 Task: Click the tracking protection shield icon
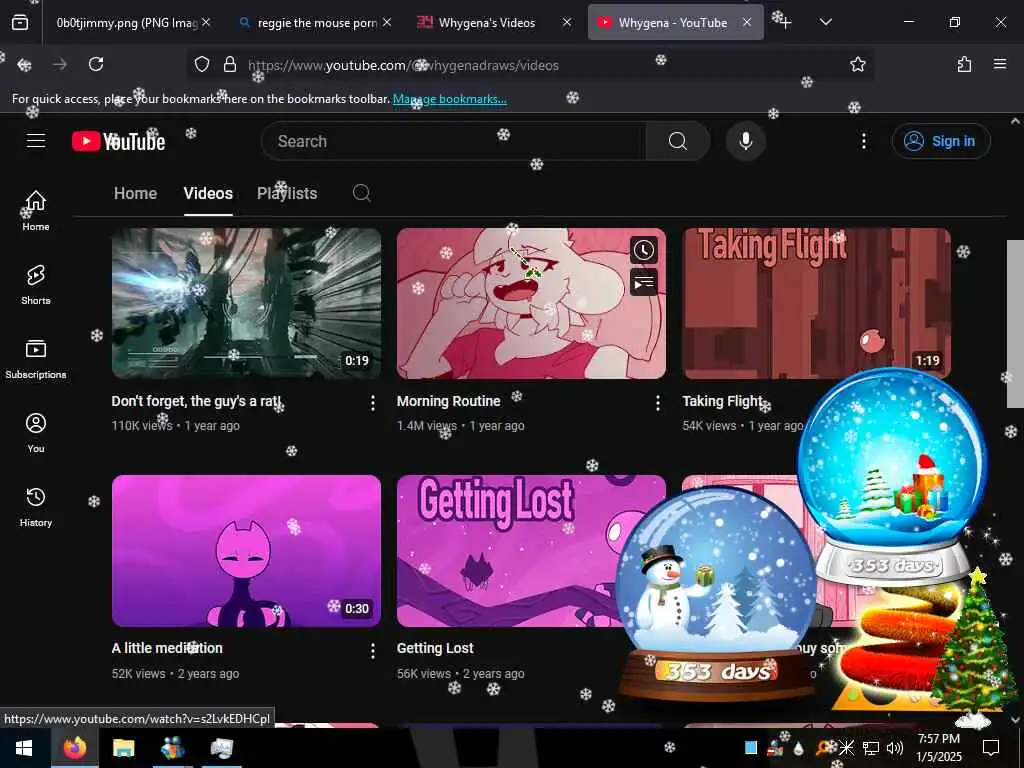(x=202, y=65)
